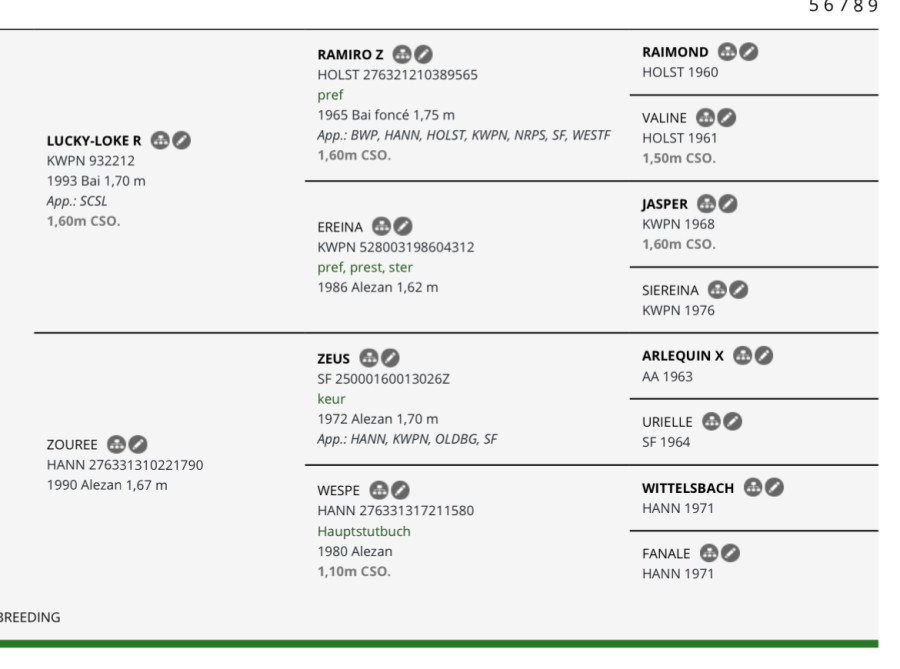The image size is (900, 669).
Task: Open pedigree tree icon beside LUCKY-LOKE R
Action: [x=160, y=141]
